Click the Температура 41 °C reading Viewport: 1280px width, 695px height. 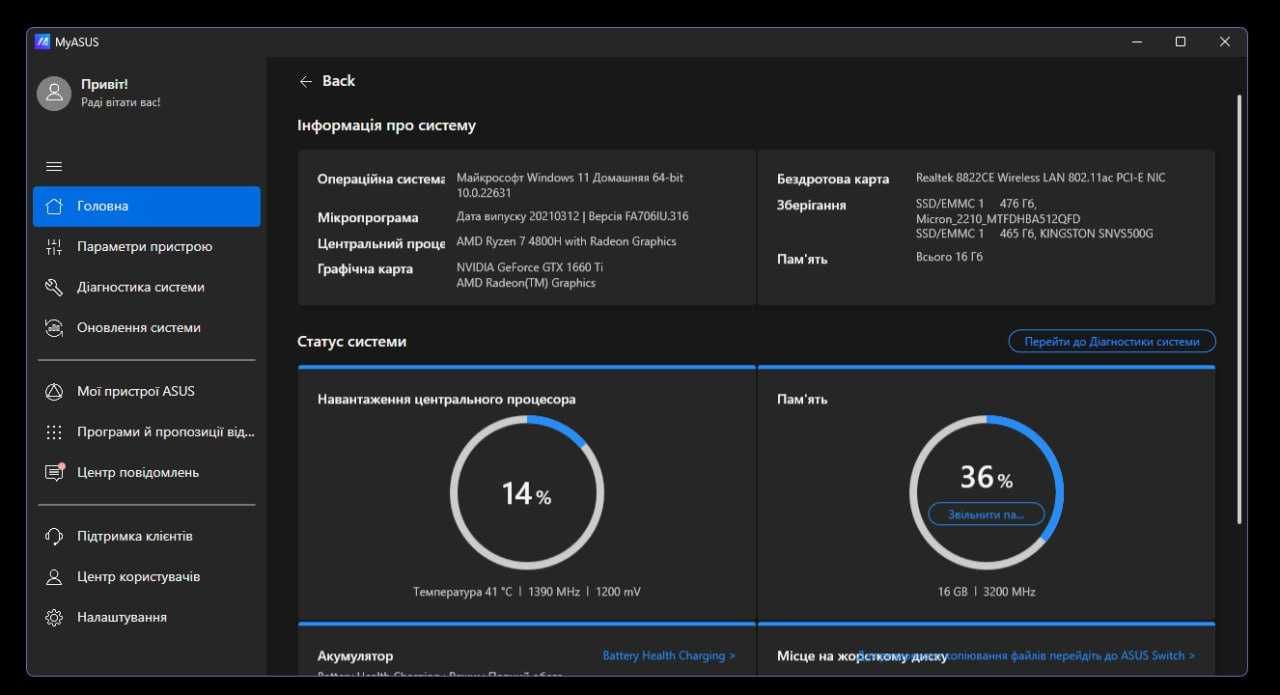click(462, 592)
